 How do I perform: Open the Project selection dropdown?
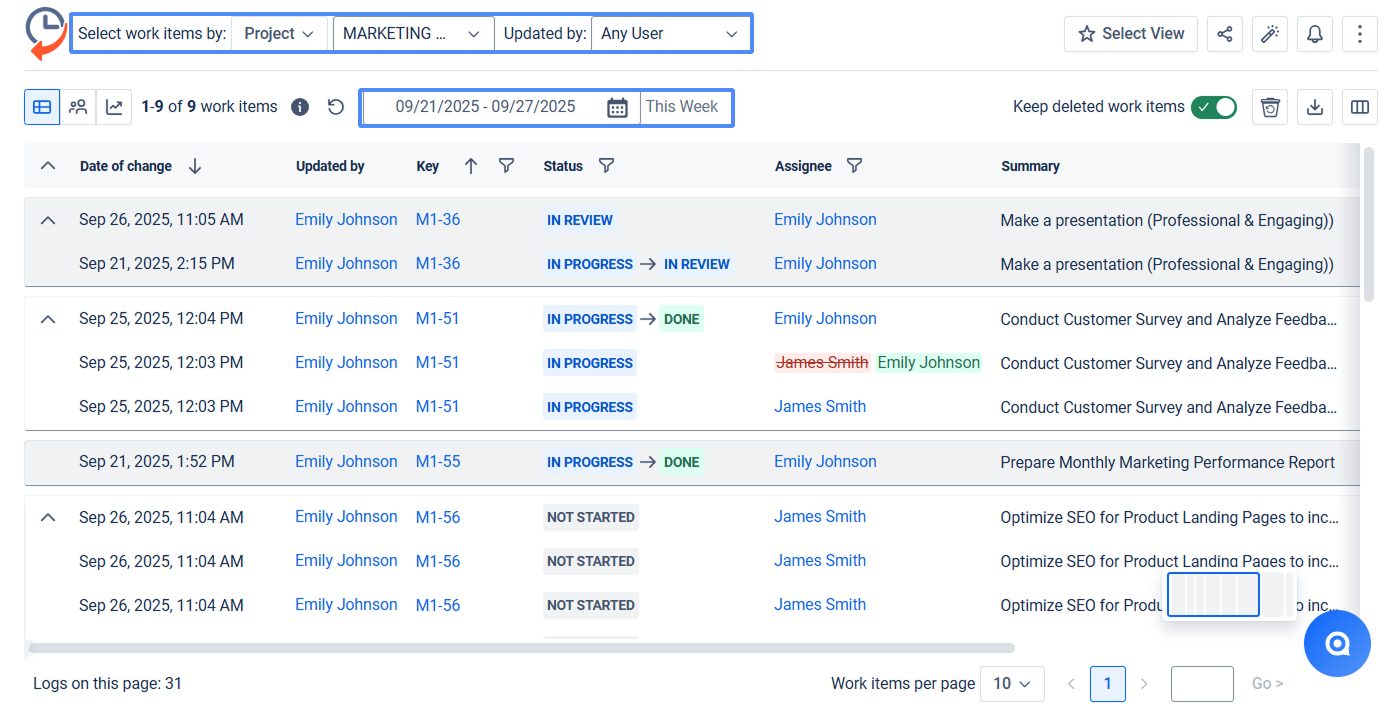[280, 34]
